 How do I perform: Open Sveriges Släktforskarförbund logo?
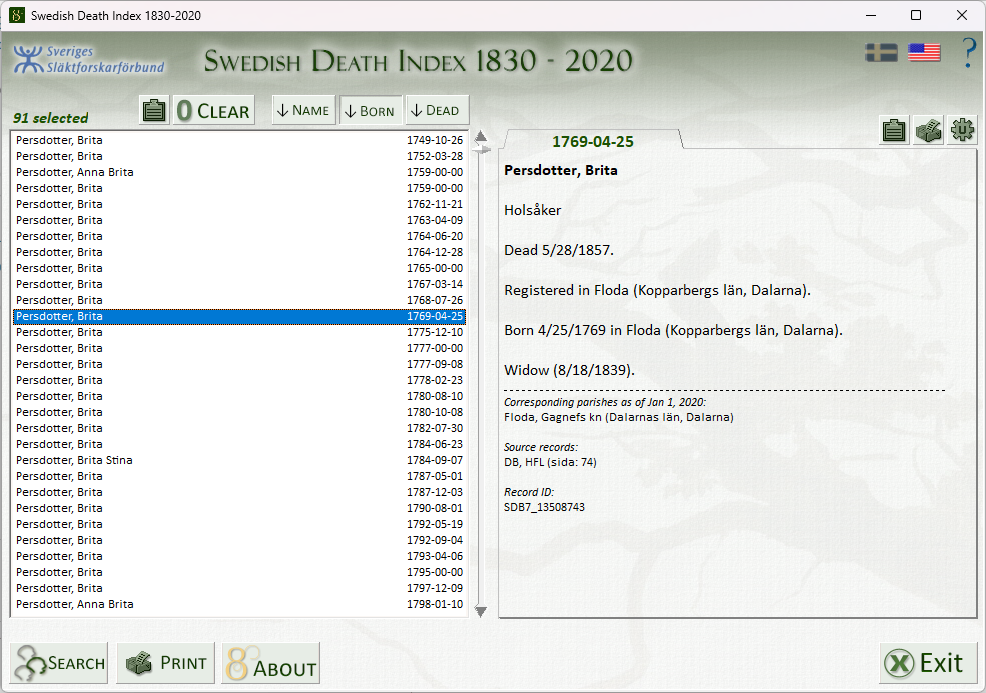(89, 60)
